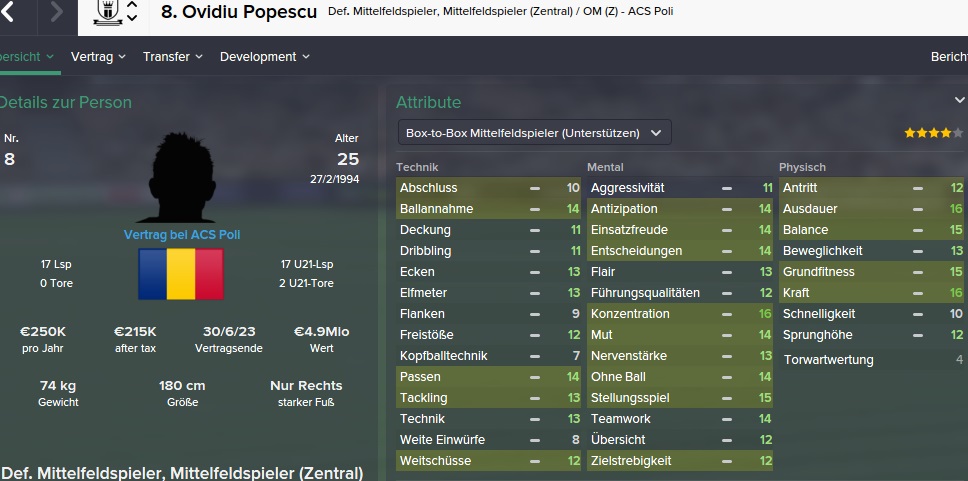Collapse the Attribute panel chevron

click(959, 100)
